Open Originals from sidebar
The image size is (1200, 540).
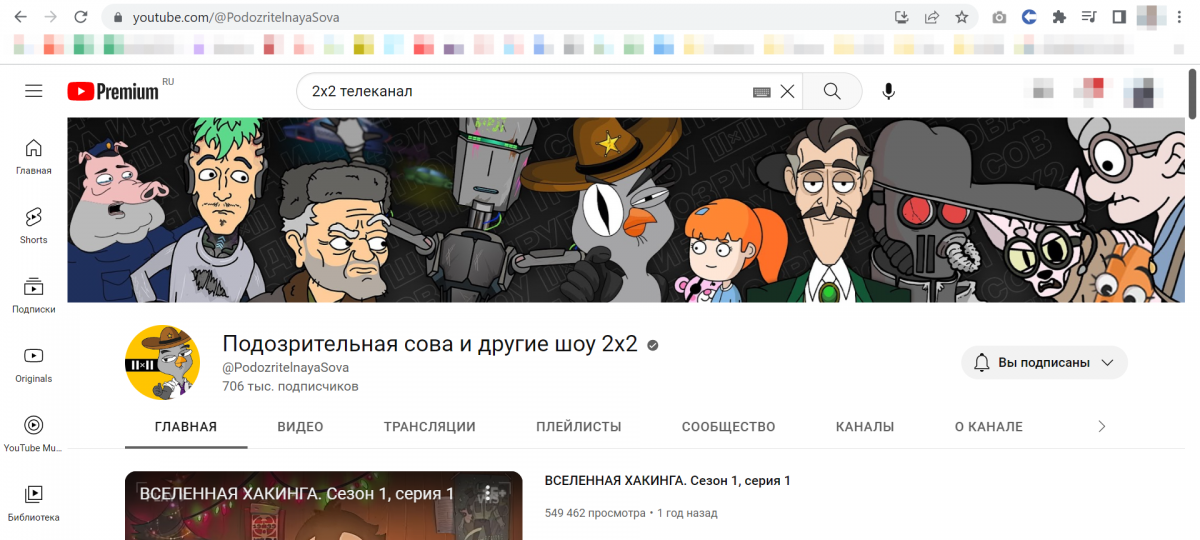[34, 364]
